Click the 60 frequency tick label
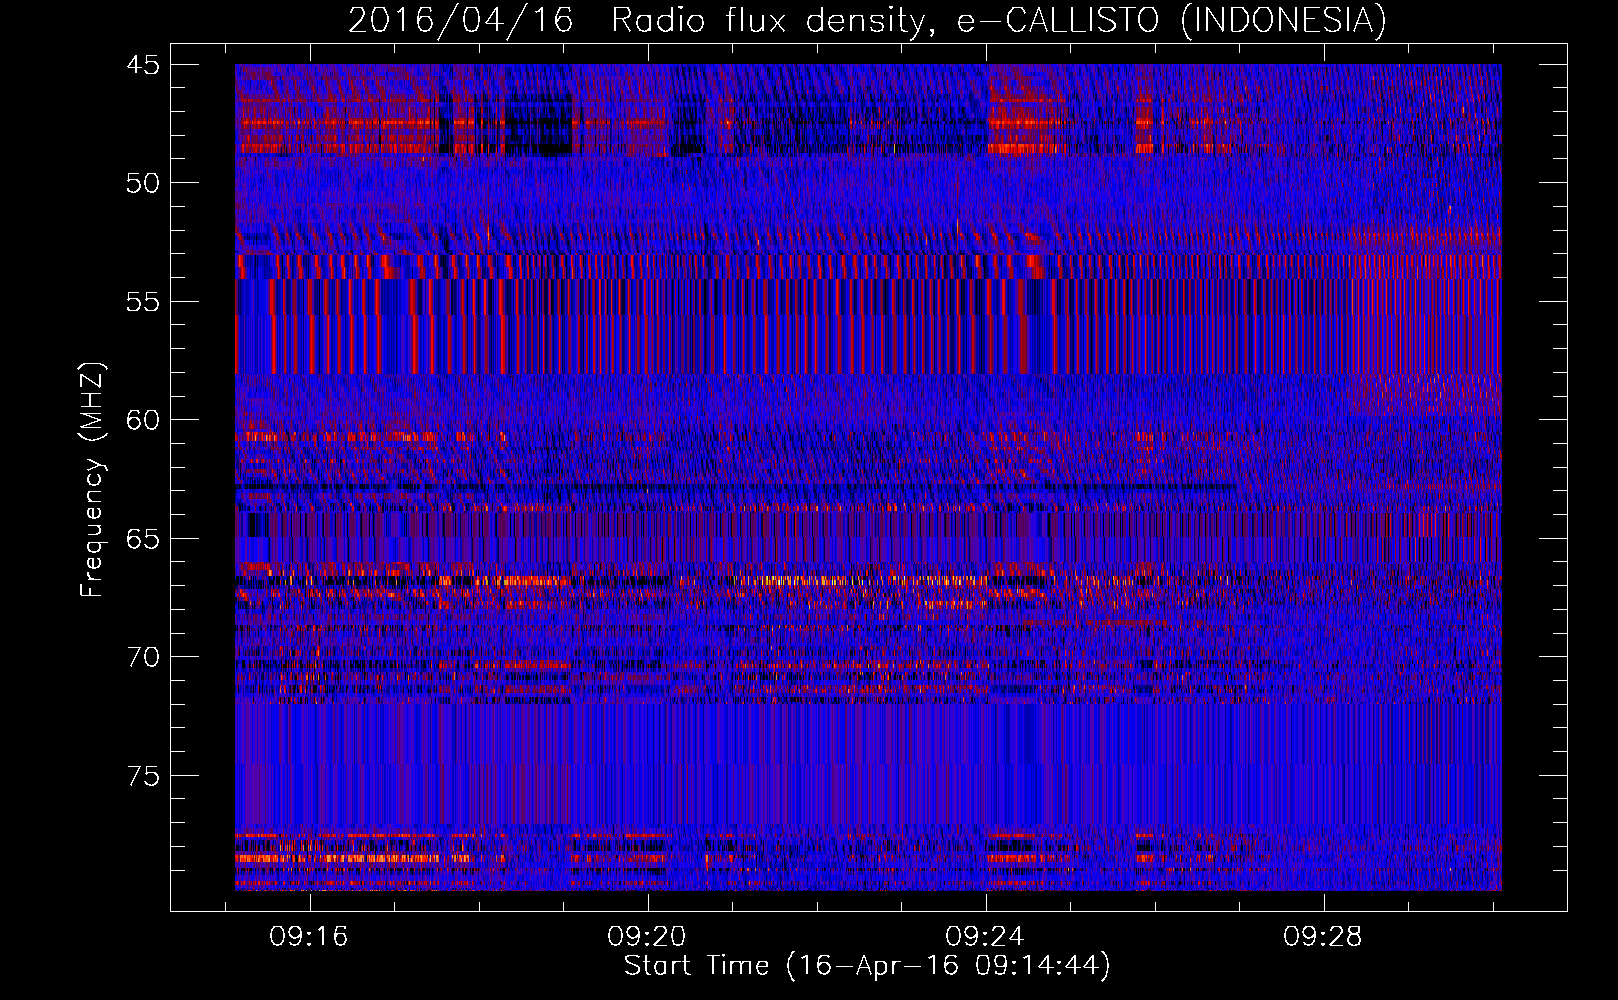This screenshot has width=1618, height=1000. click(143, 420)
